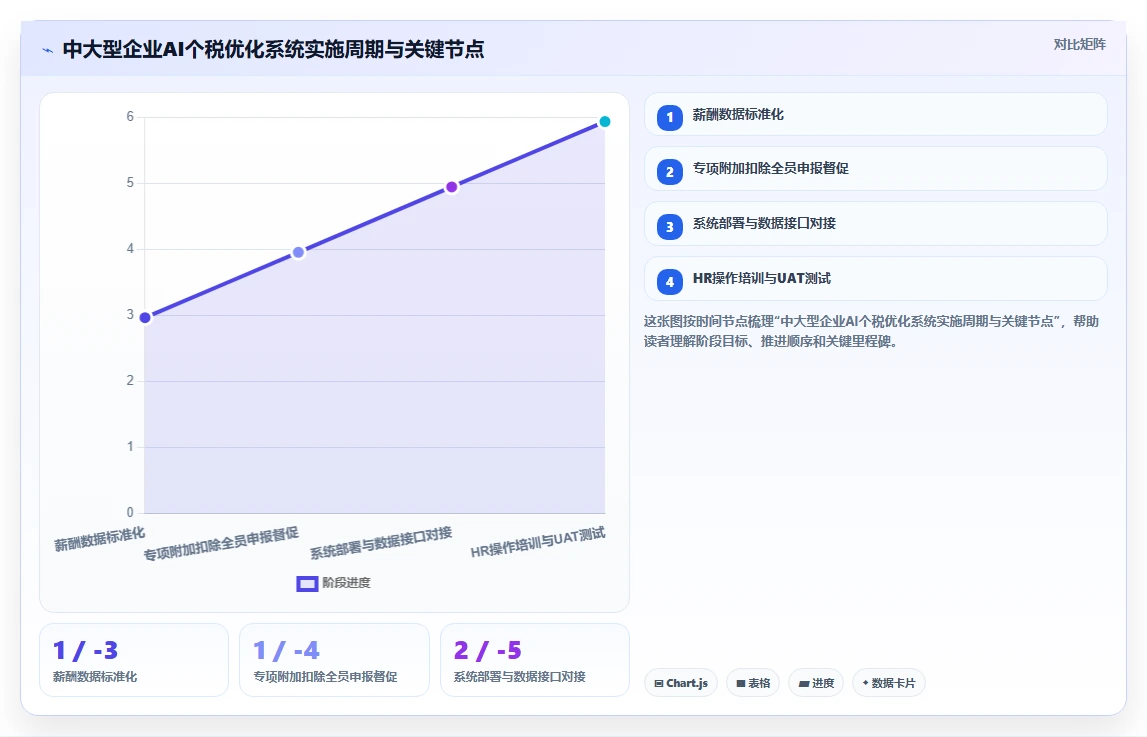Click the '2 / -5' stat card value

pyautogui.click(x=487, y=650)
